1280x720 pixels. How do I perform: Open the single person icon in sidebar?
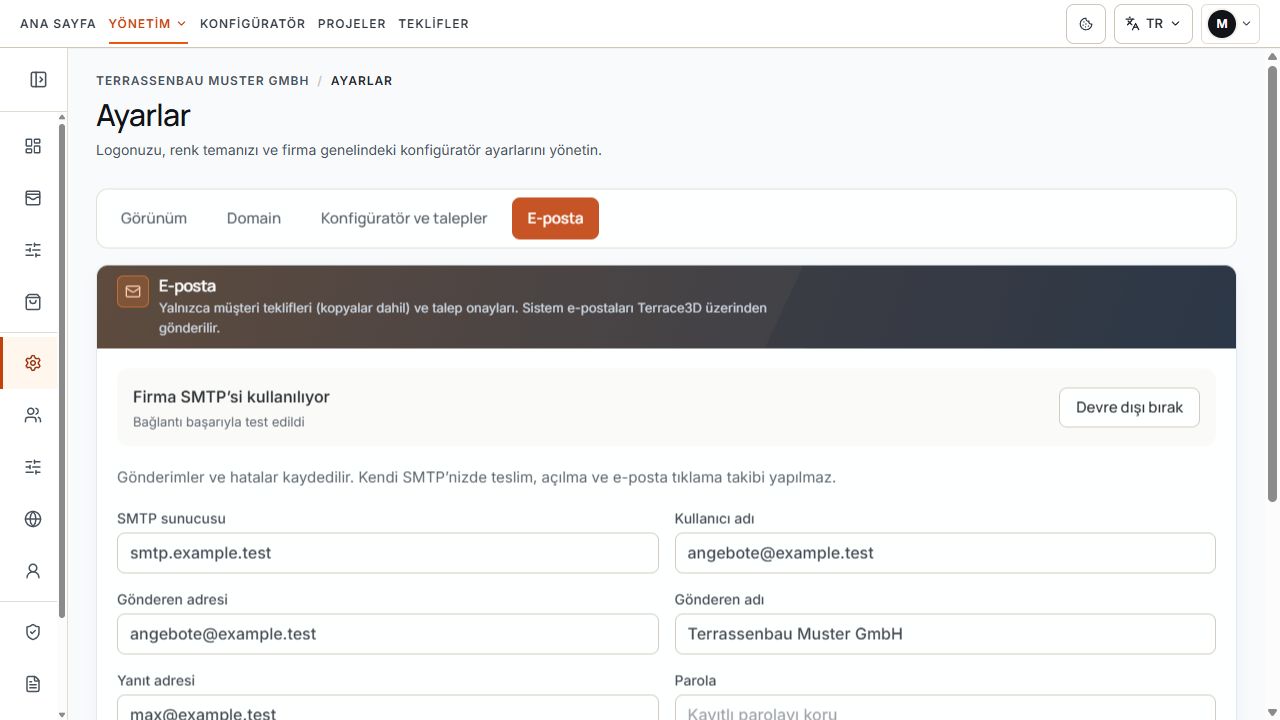pyautogui.click(x=33, y=571)
